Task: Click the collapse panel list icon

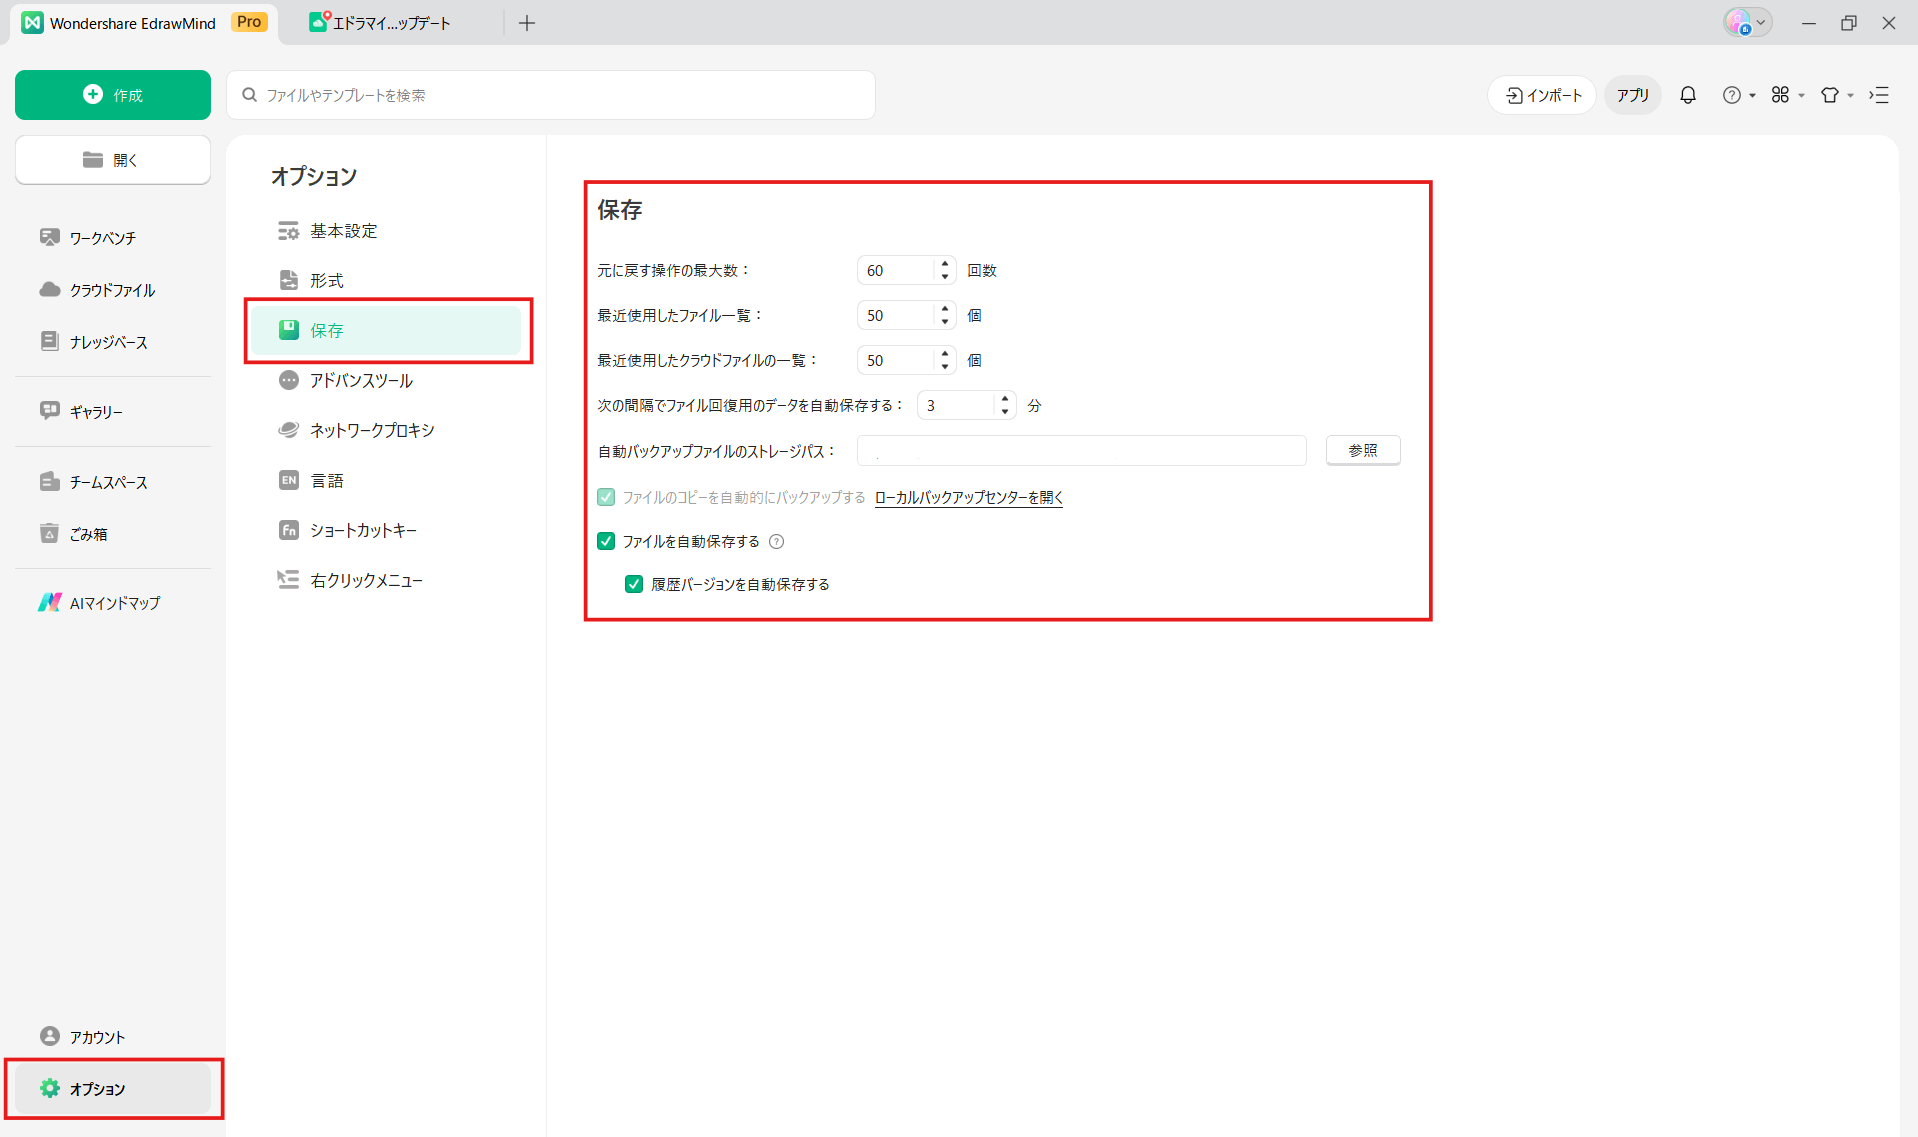Action: tap(1879, 95)
